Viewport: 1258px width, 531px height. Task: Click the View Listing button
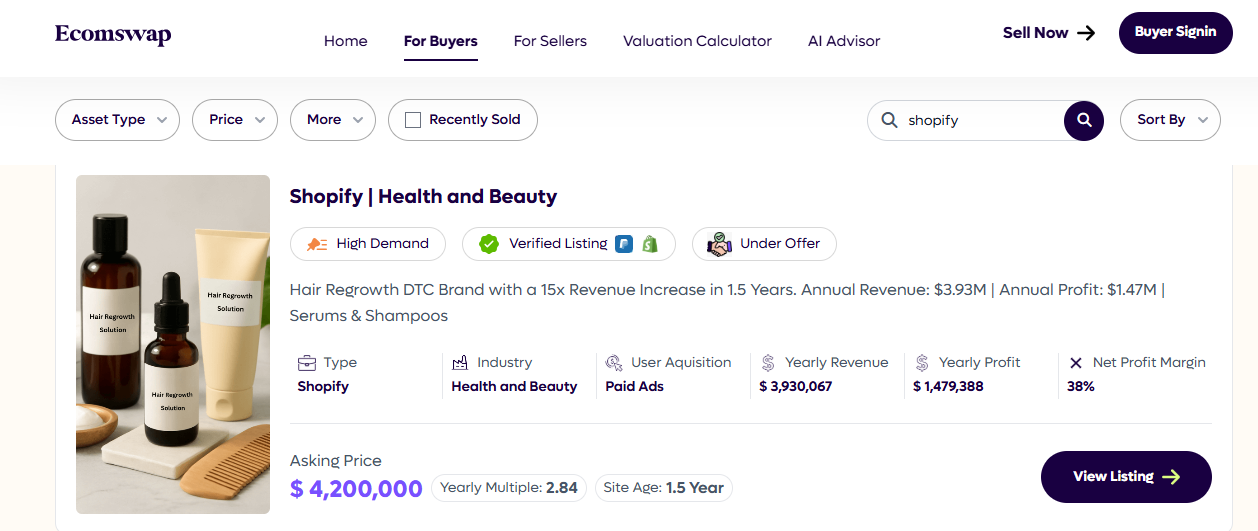point(1126,477)
